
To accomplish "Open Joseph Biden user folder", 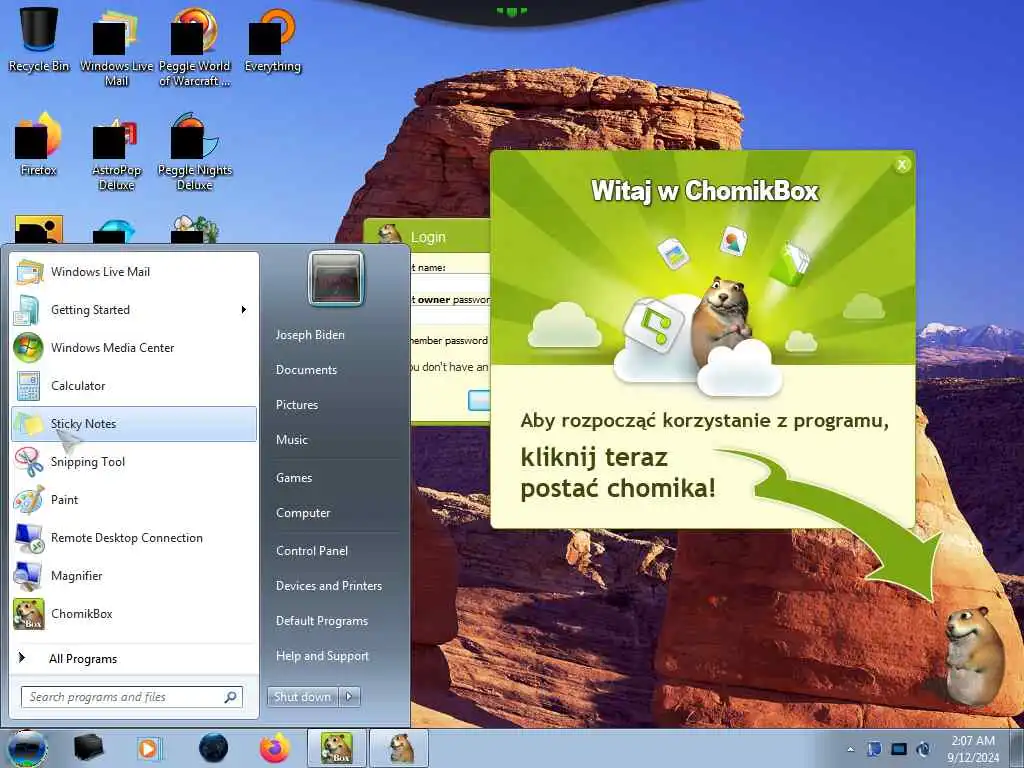I will click(310, 334).
